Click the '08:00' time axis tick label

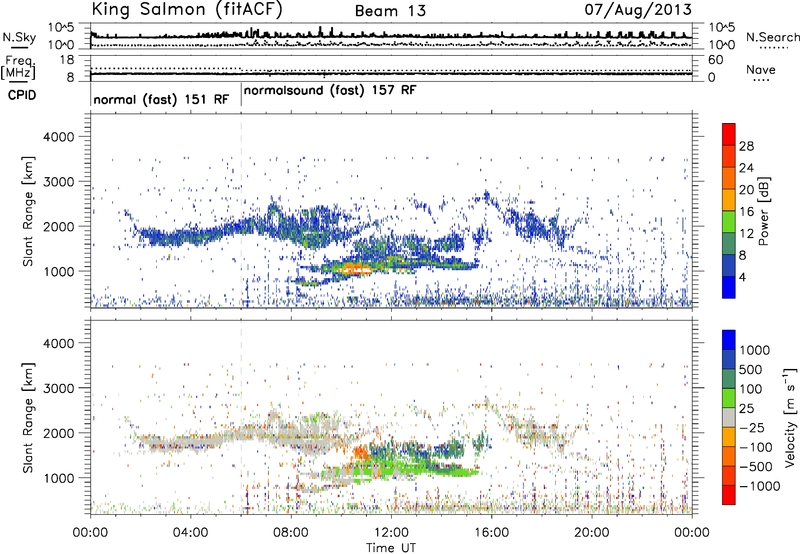(x=291, y=533)
